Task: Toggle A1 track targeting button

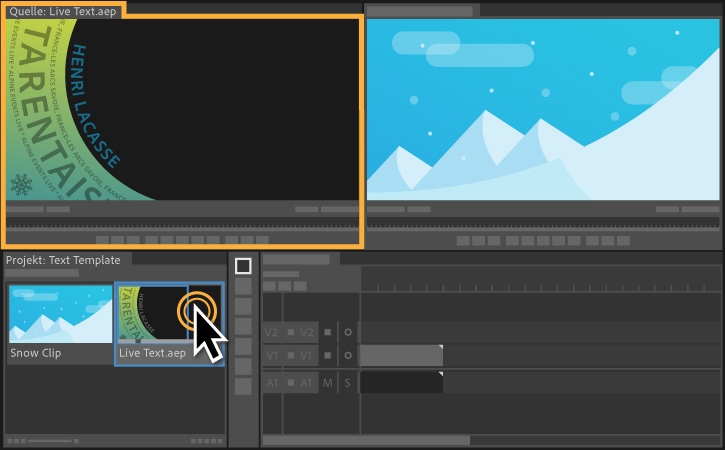Action: click(307, 382)
